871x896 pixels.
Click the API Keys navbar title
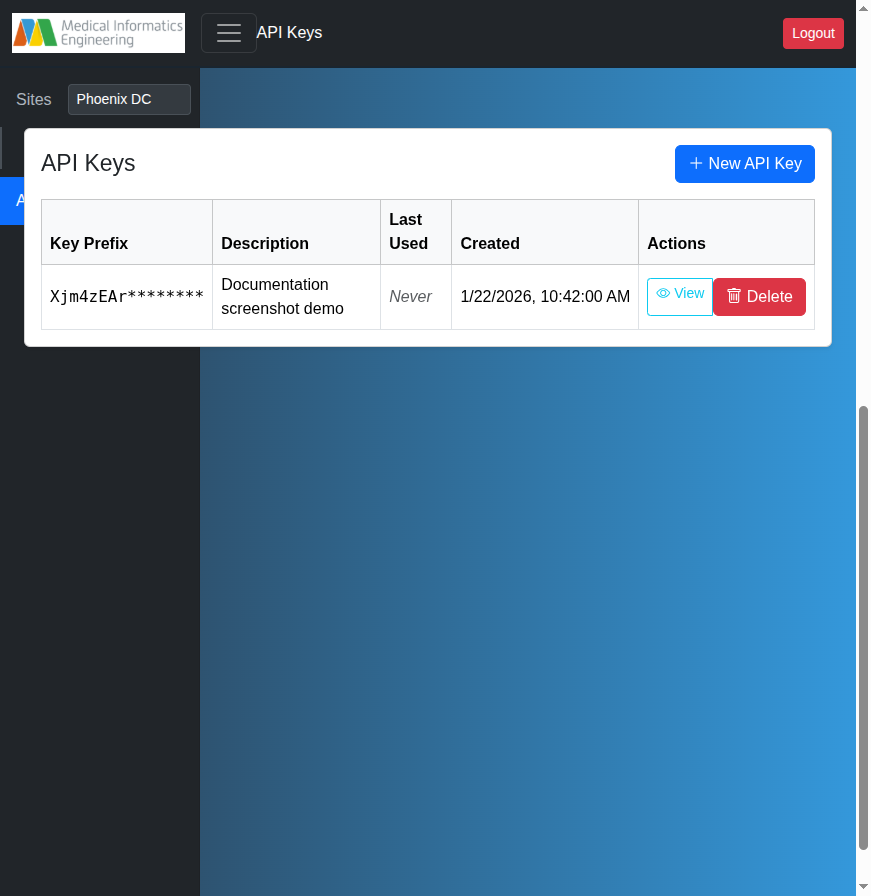point(290,32)
